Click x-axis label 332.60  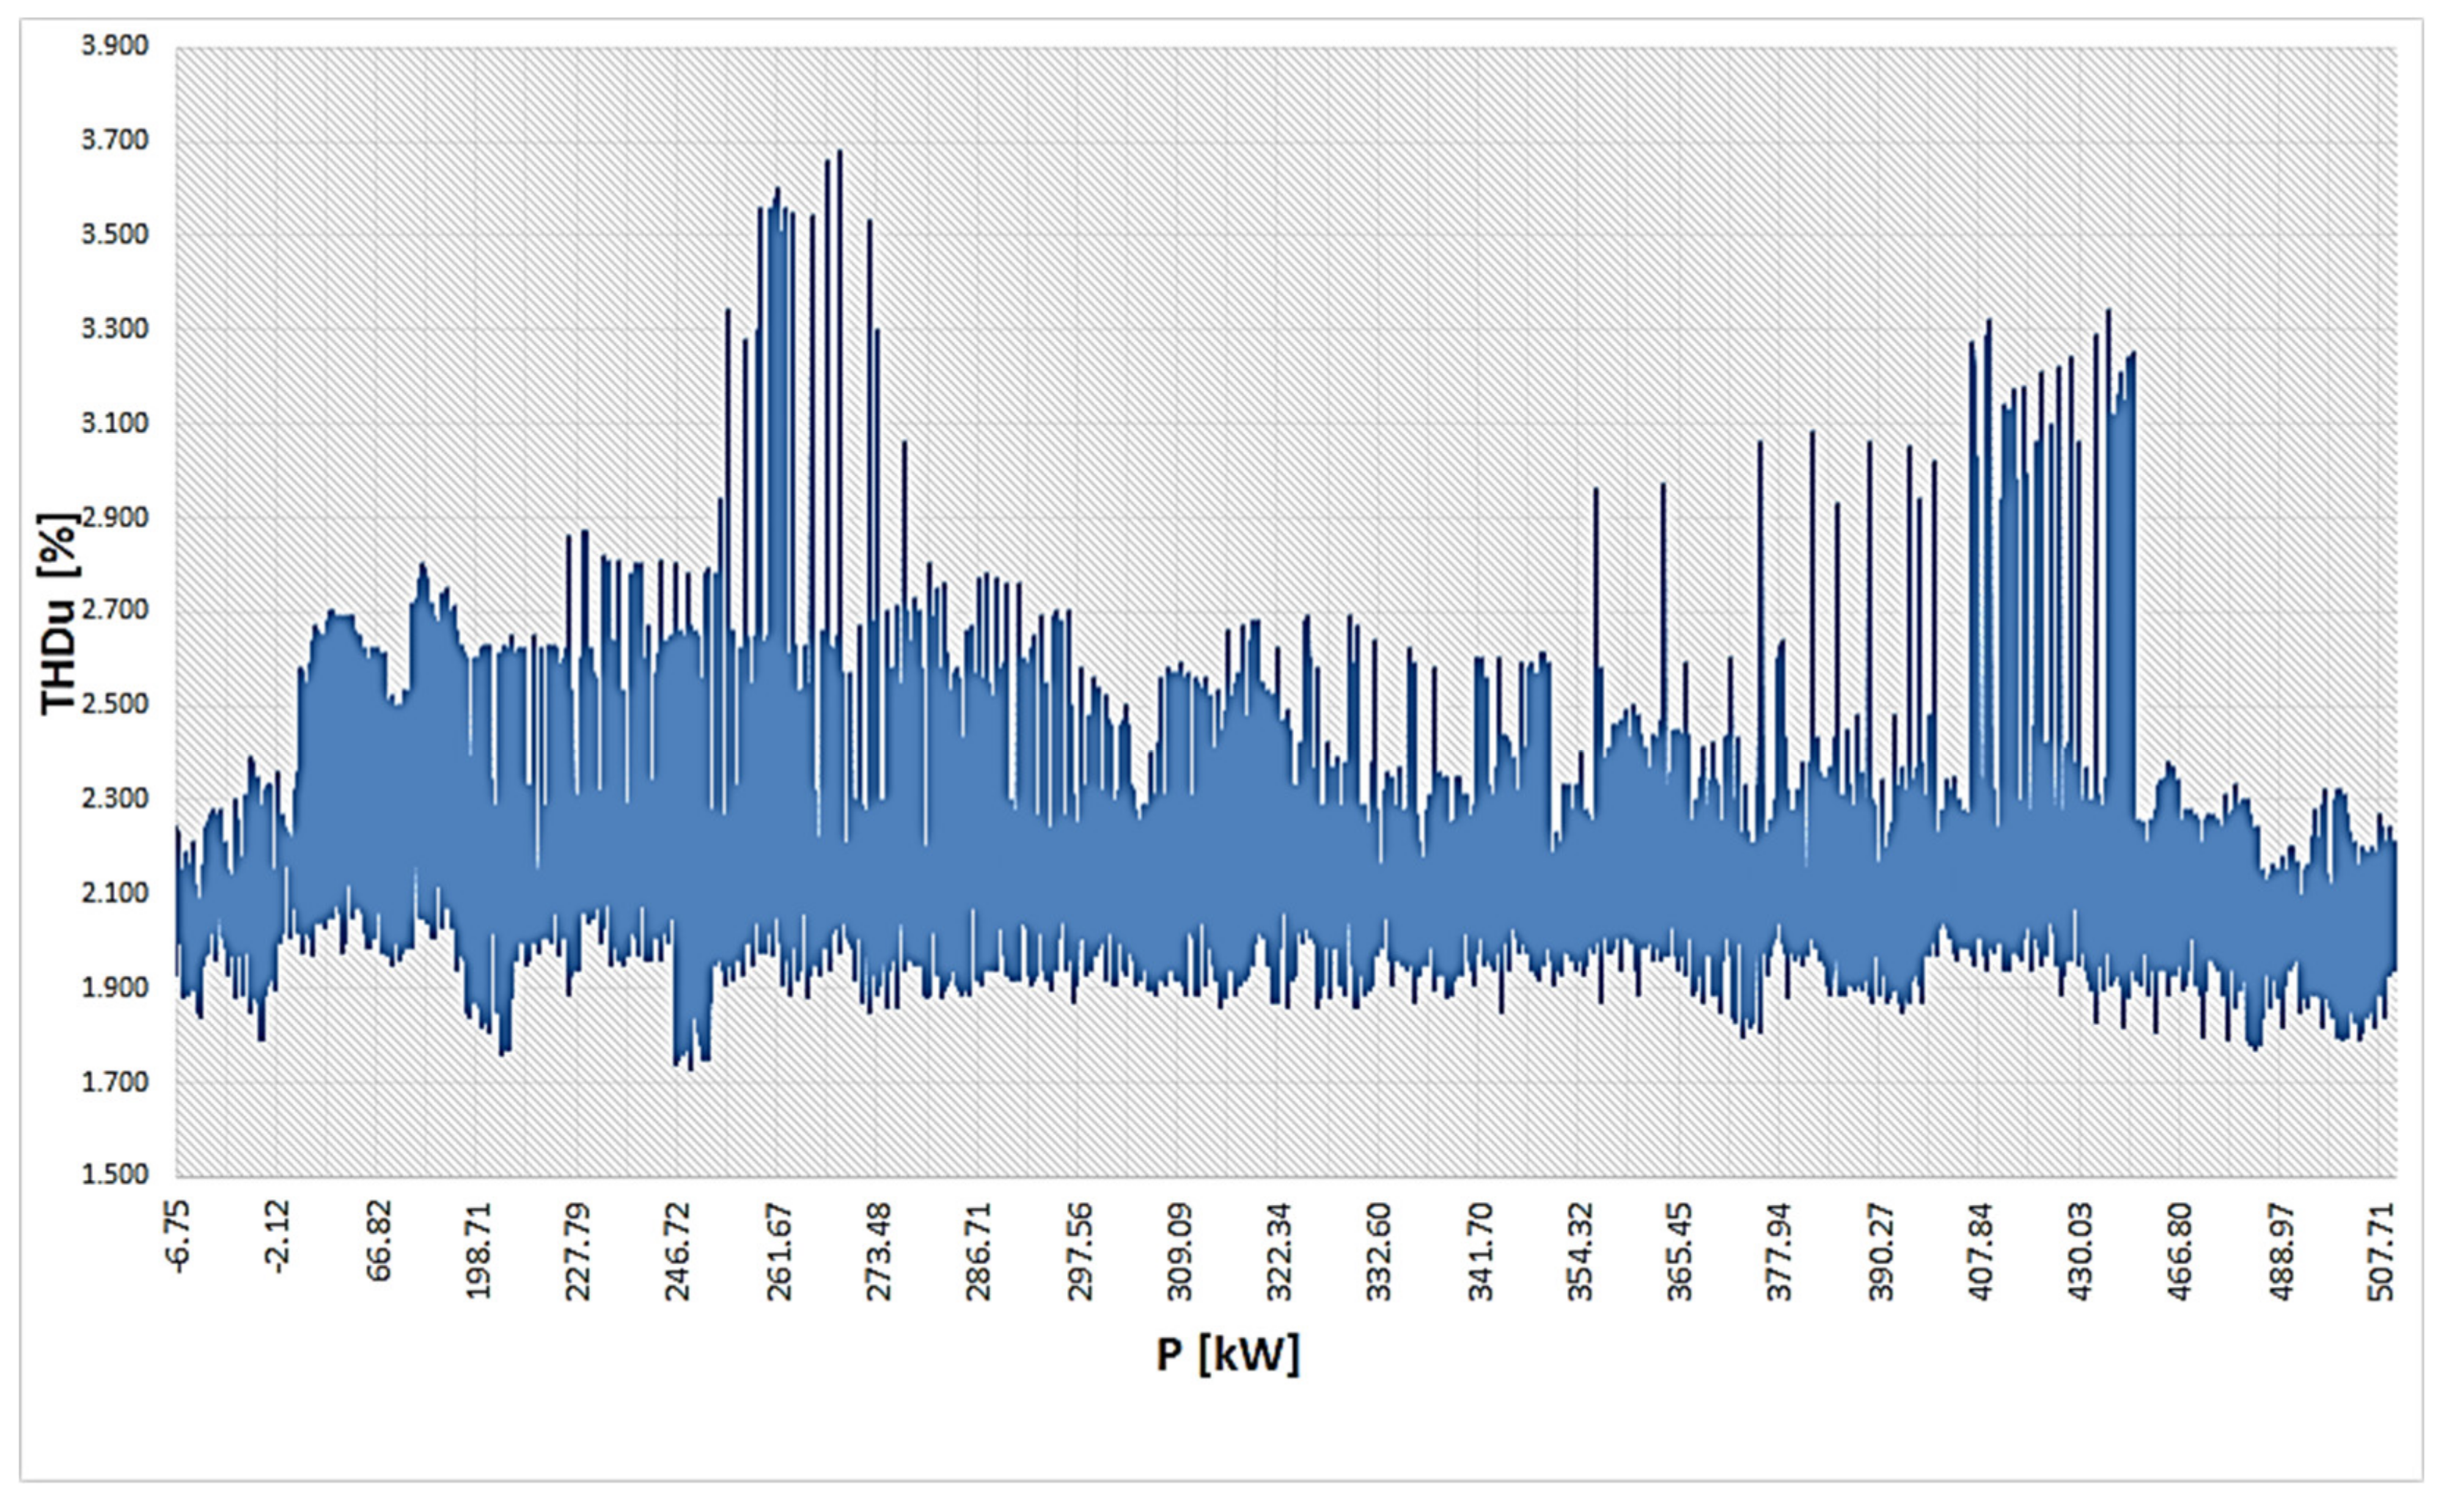(1380, 1250)
